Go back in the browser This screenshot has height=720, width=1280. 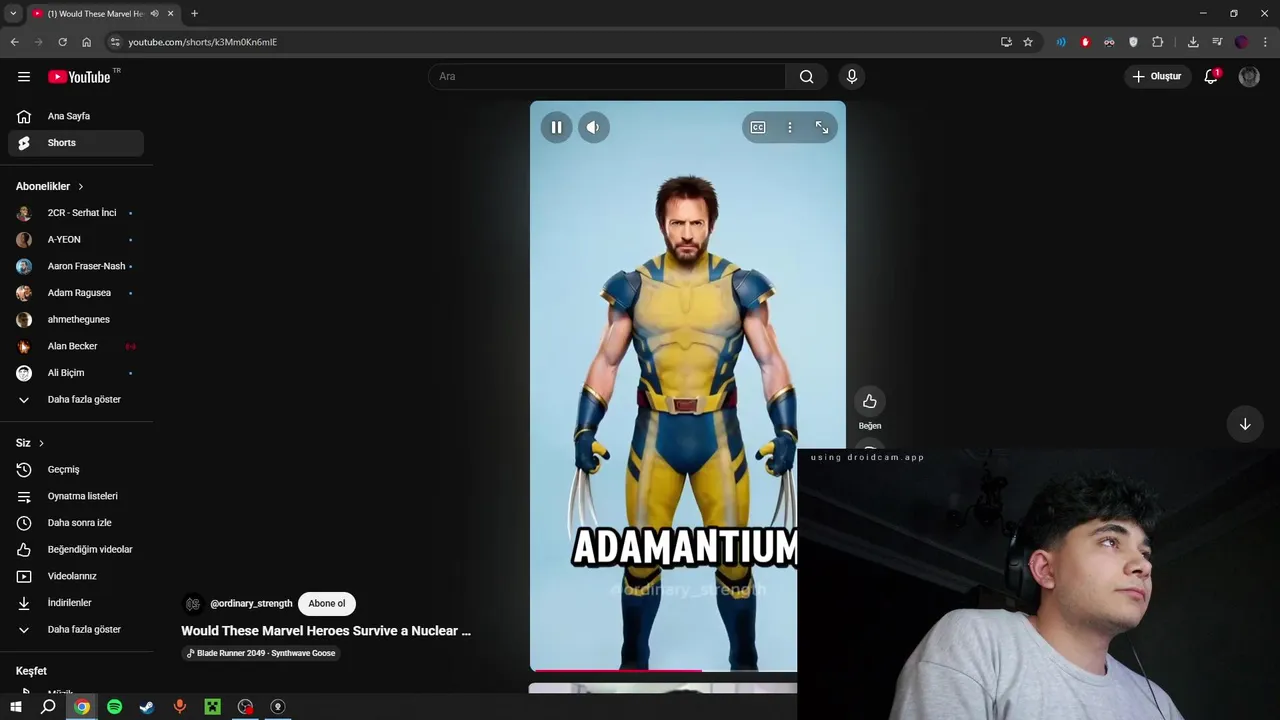click(14, 42)
